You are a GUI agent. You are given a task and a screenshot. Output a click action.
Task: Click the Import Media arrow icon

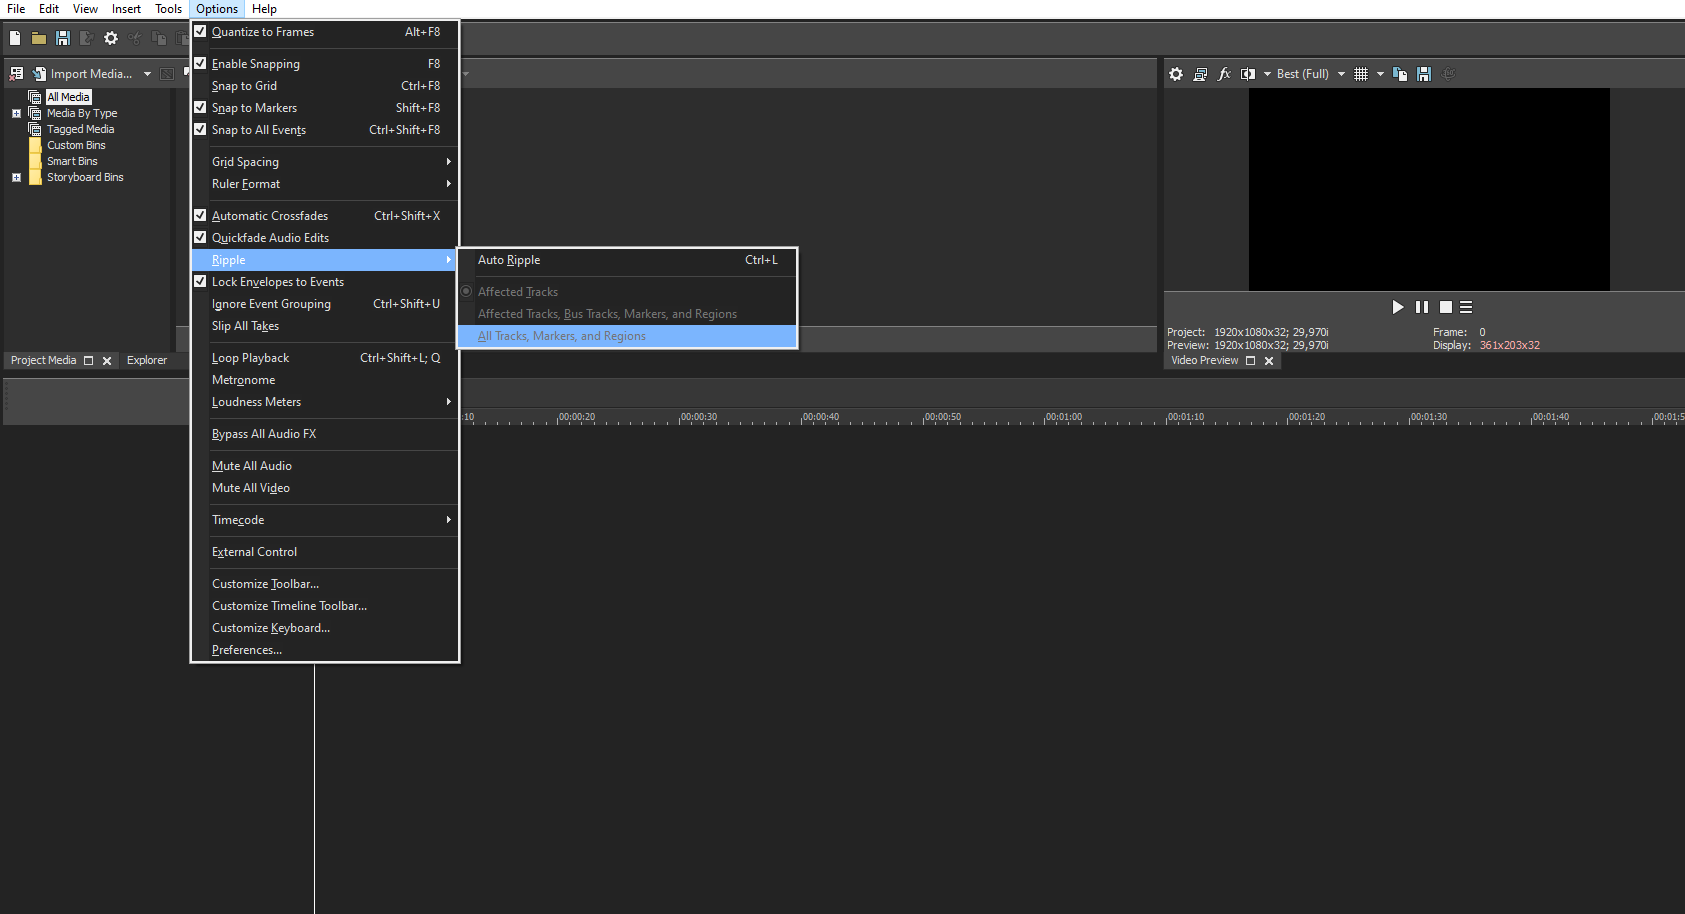(x=39, y=74)
